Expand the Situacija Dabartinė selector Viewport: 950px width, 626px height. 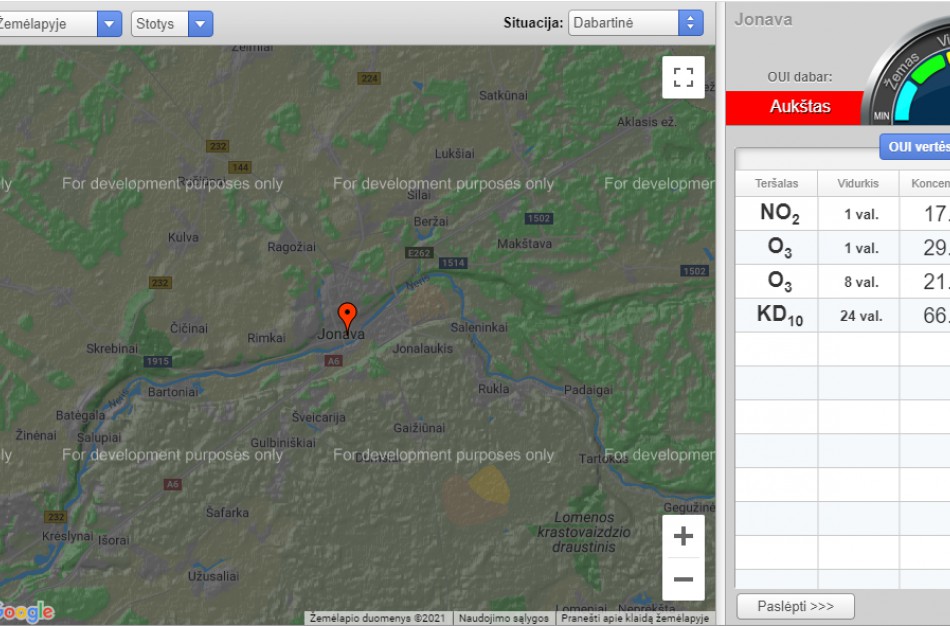click(x=636, y=23)
